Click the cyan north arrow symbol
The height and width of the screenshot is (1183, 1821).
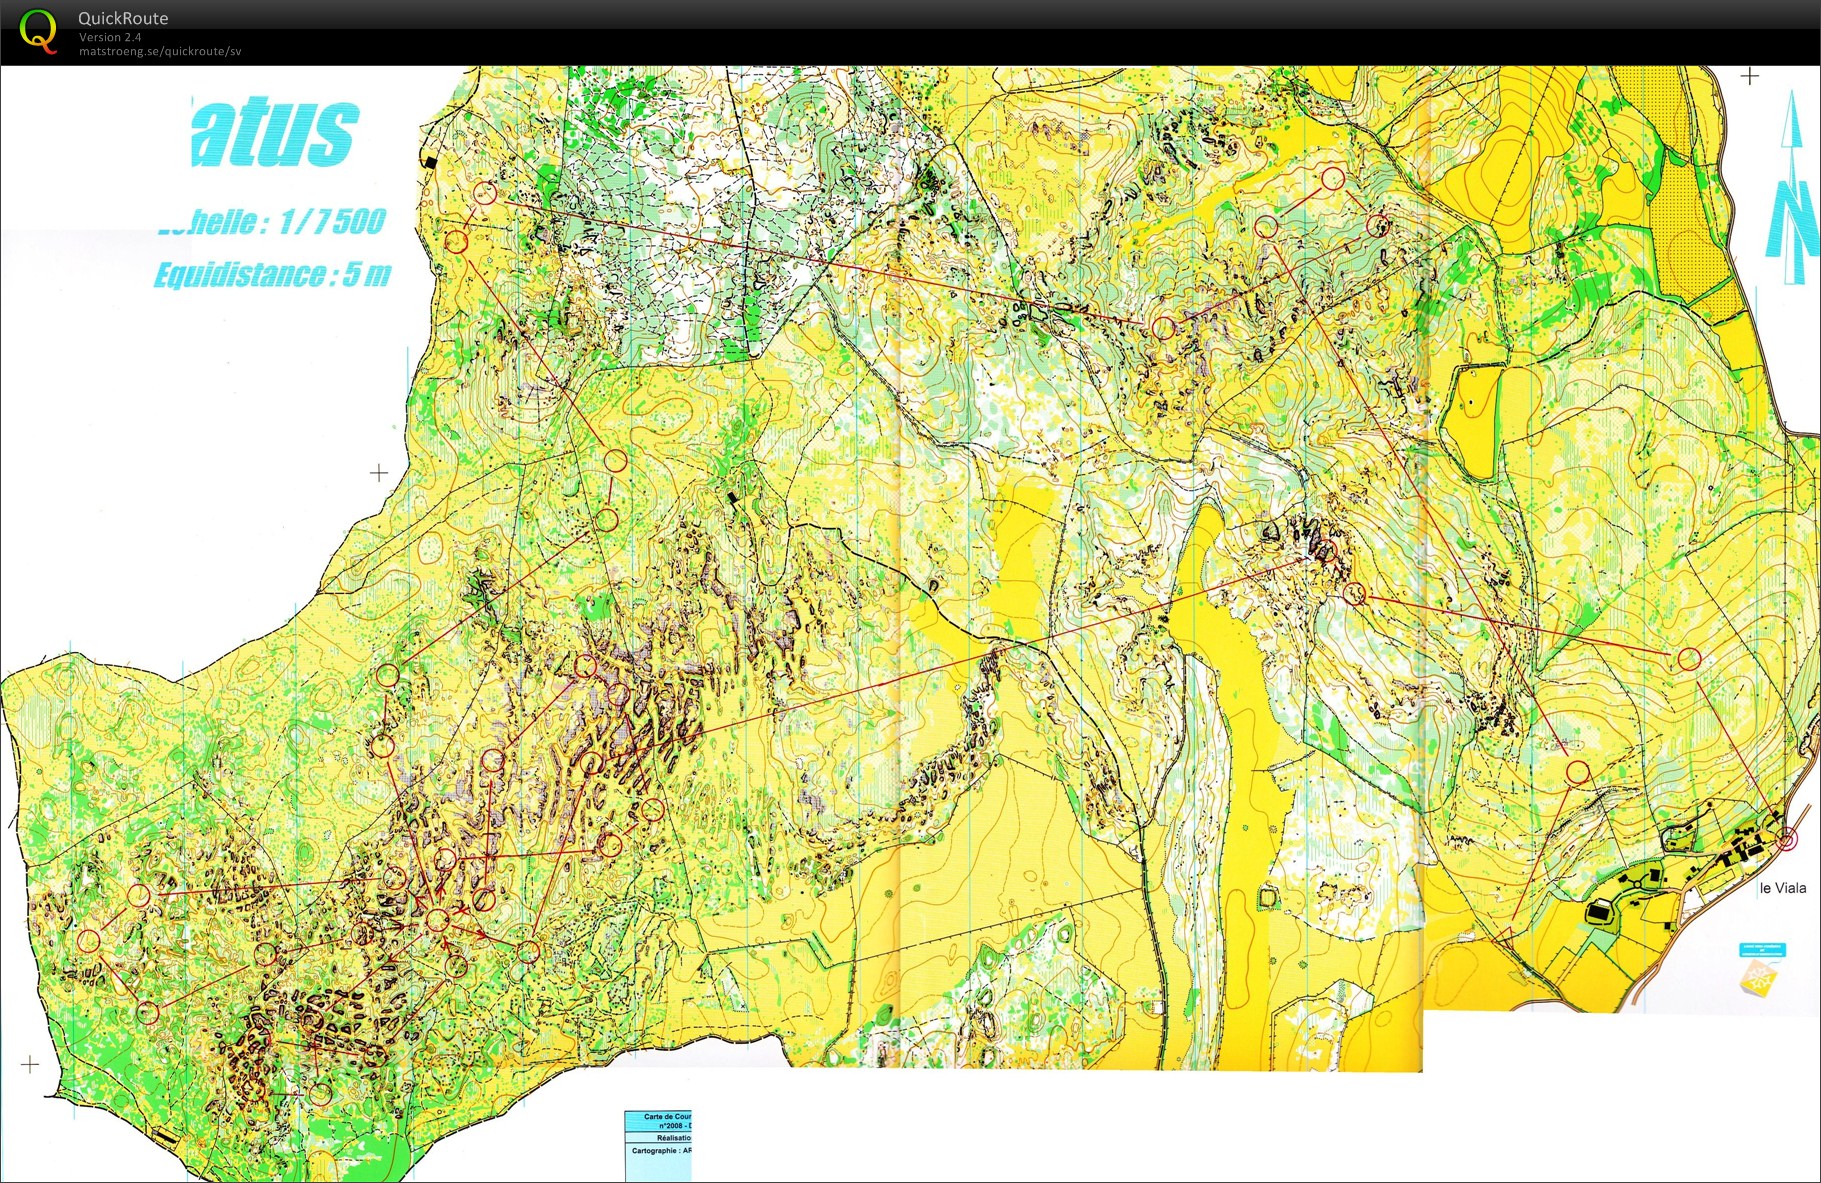click(x=1795, y=187)
